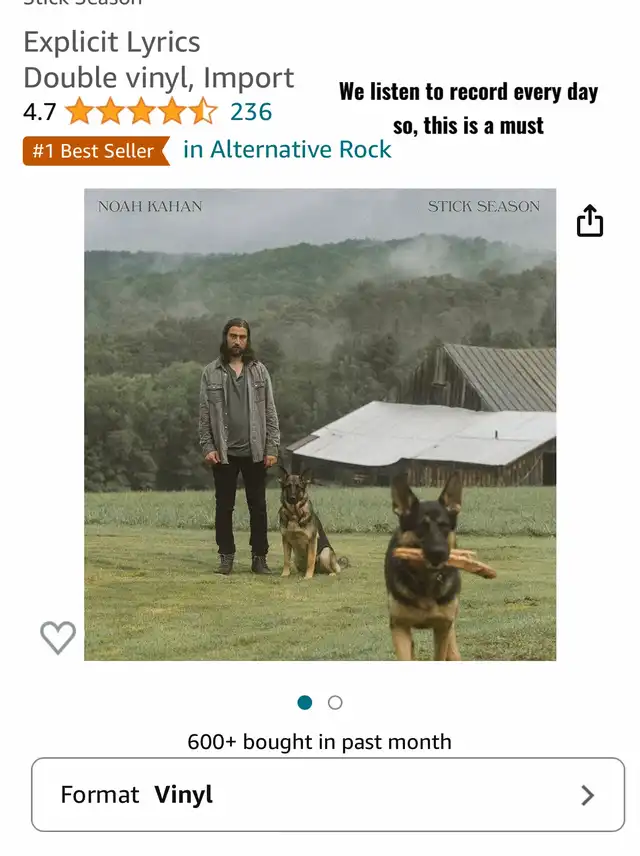Click the half-filled fifth rating star
Image resolution: width=640 pixels, height=856 pixels.
(x=203, y=111)
